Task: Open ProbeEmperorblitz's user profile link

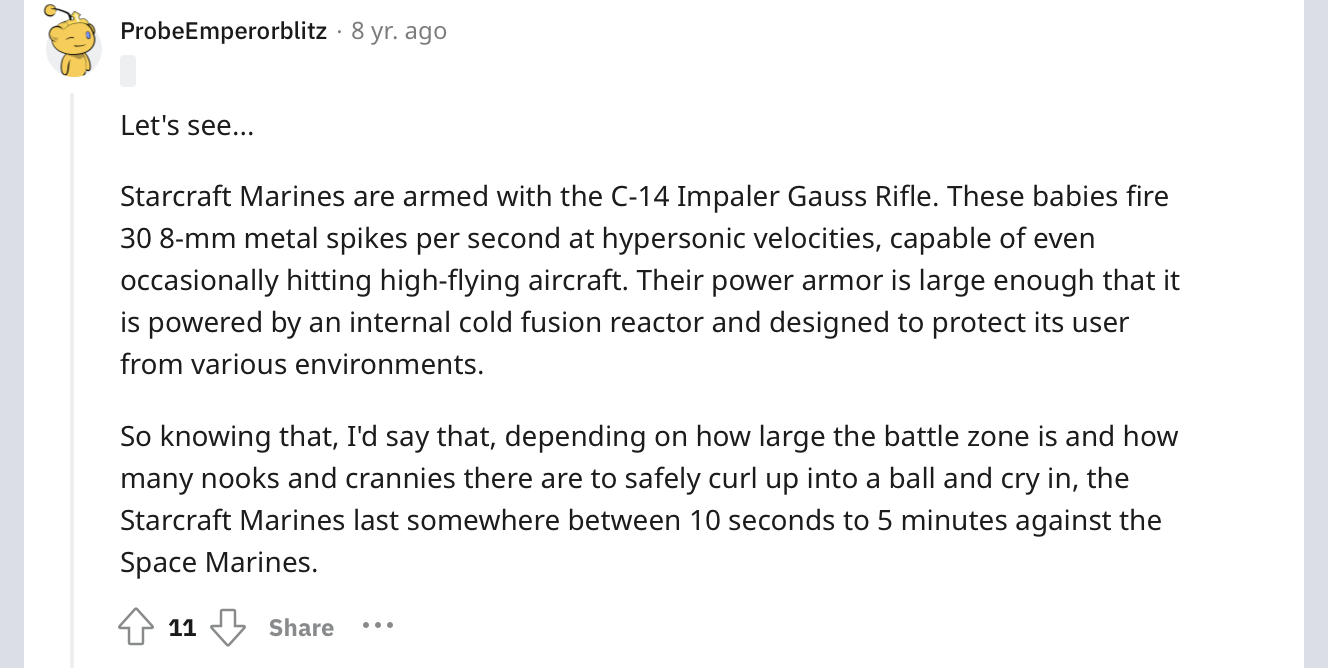Action: pos(223,31)
